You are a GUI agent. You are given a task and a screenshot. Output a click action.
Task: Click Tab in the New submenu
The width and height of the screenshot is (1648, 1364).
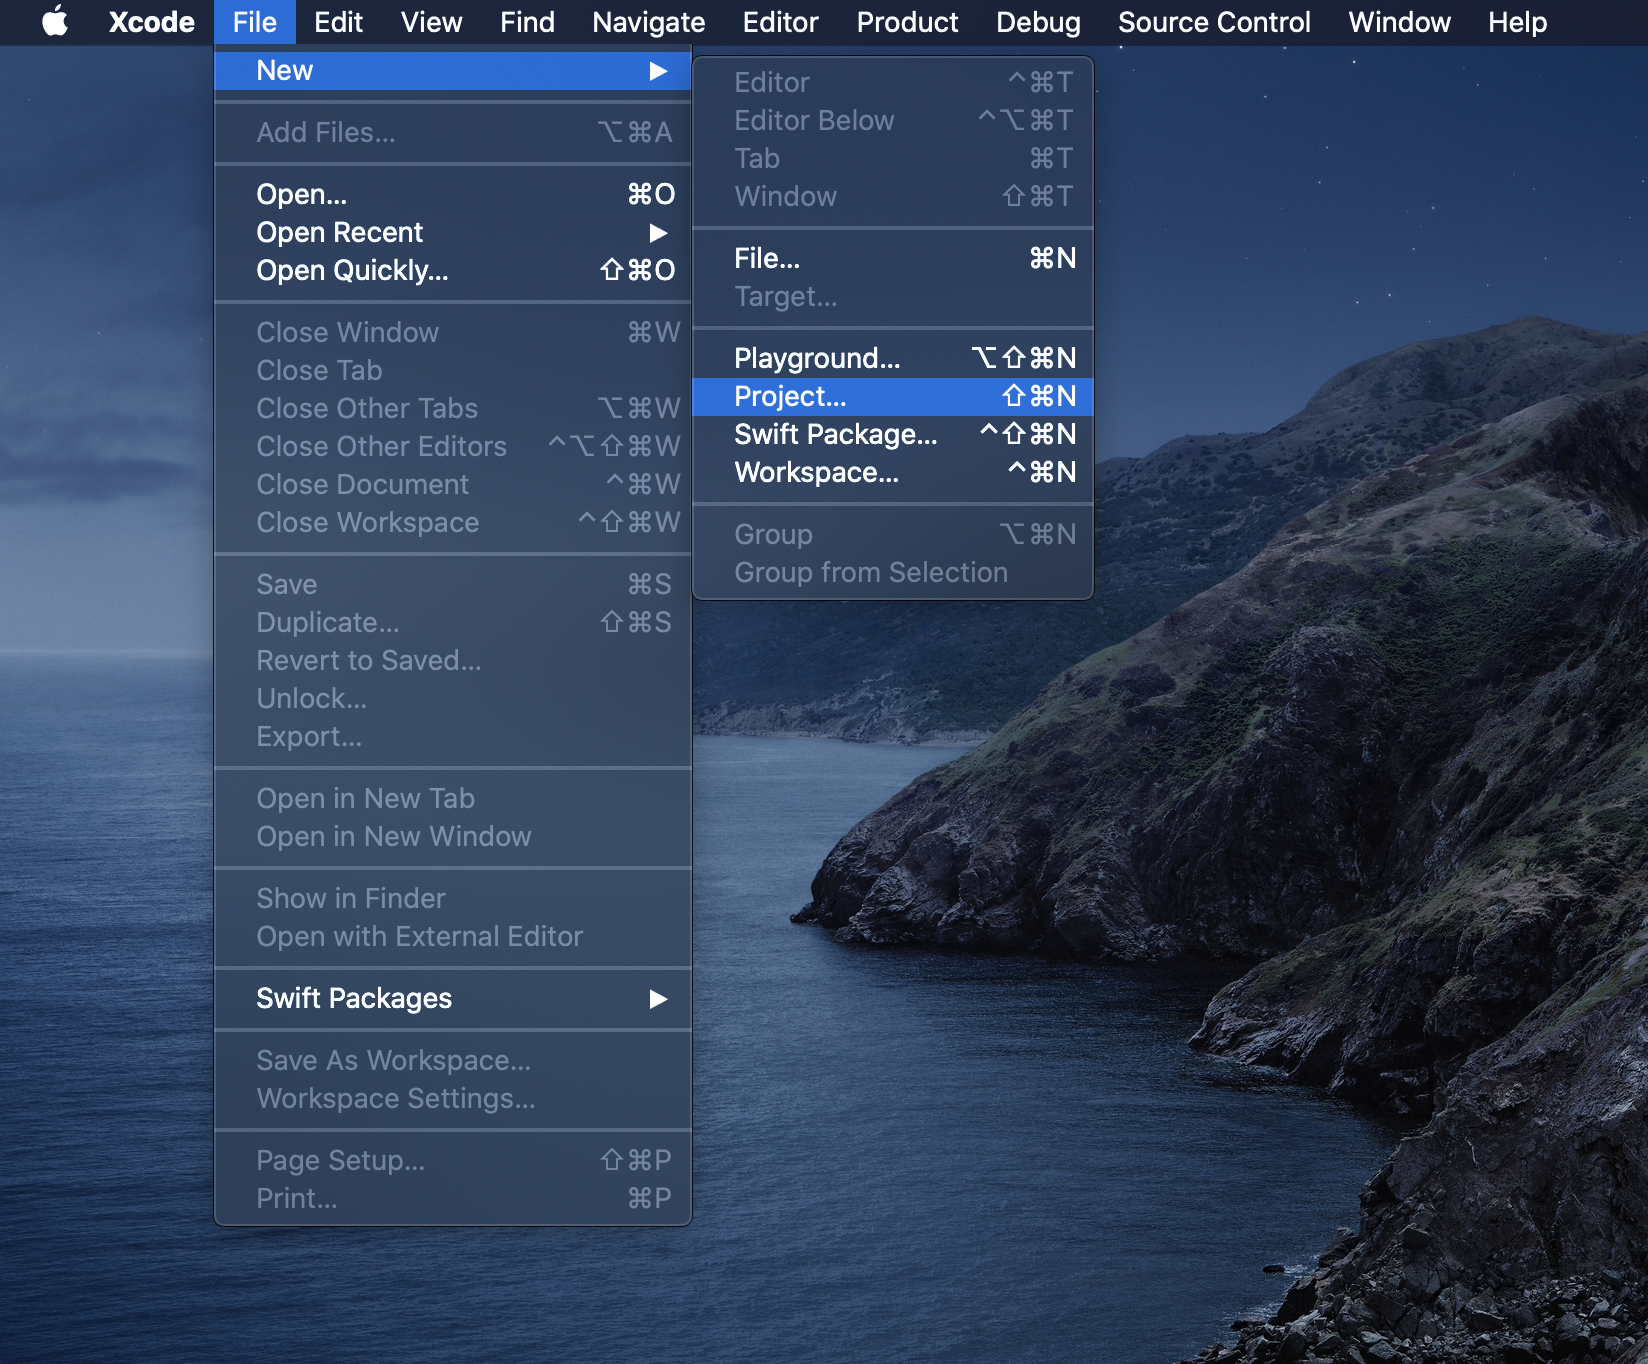[893, 159]
